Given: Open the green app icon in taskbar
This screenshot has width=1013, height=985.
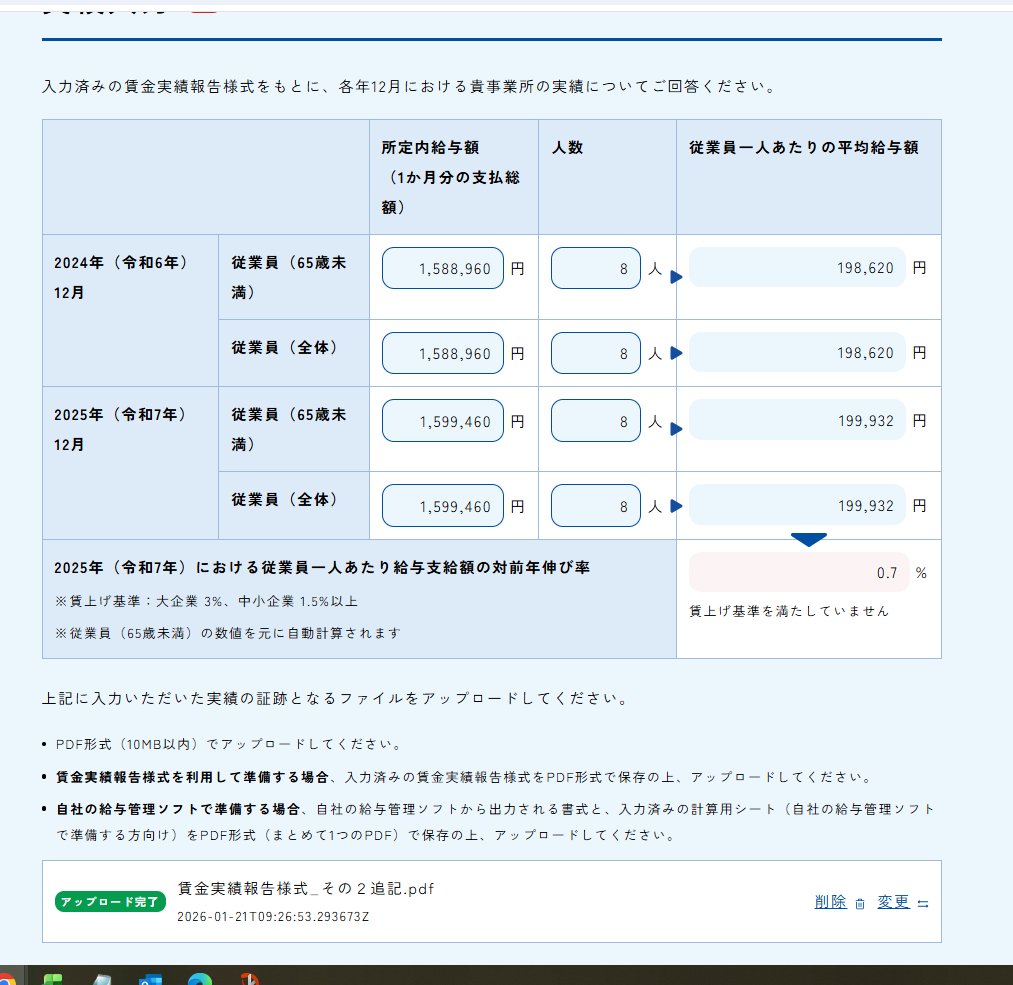Looking at the screenshot, I should (54, 978).
